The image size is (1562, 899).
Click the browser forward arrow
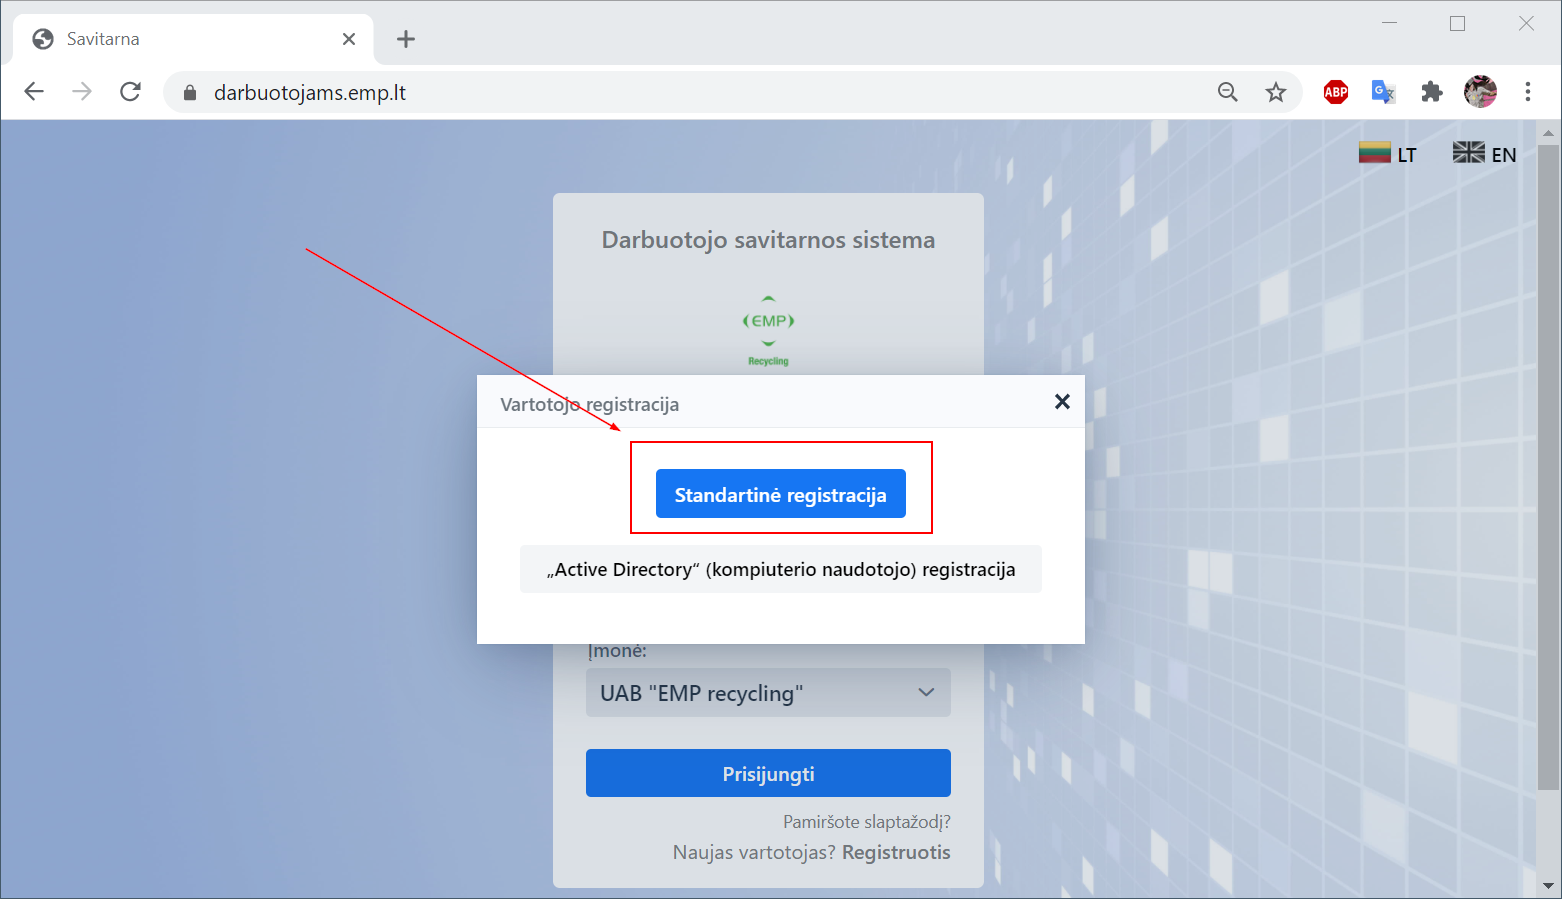pos(82,92)
